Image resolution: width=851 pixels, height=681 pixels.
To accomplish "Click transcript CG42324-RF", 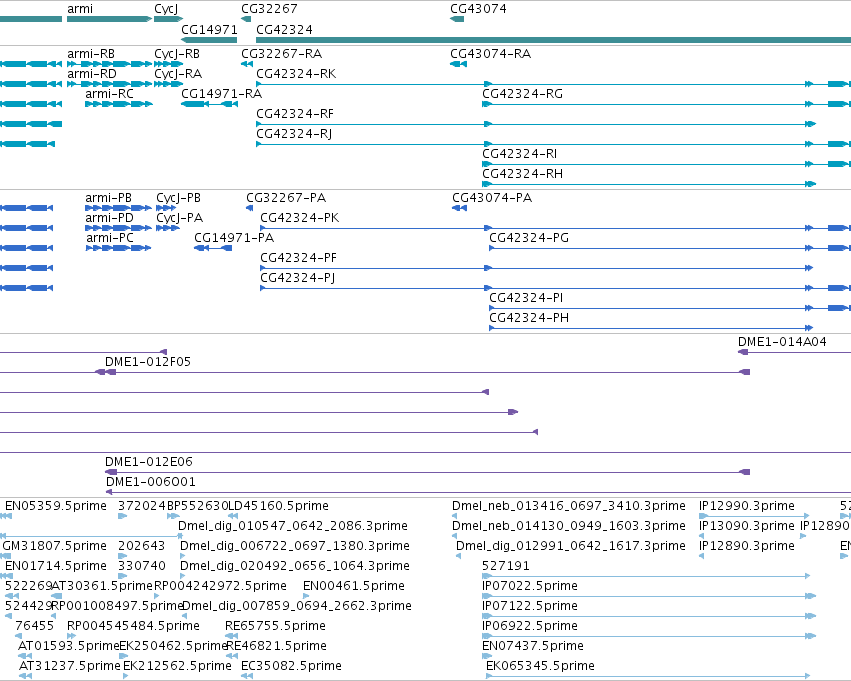I will 295,114.
